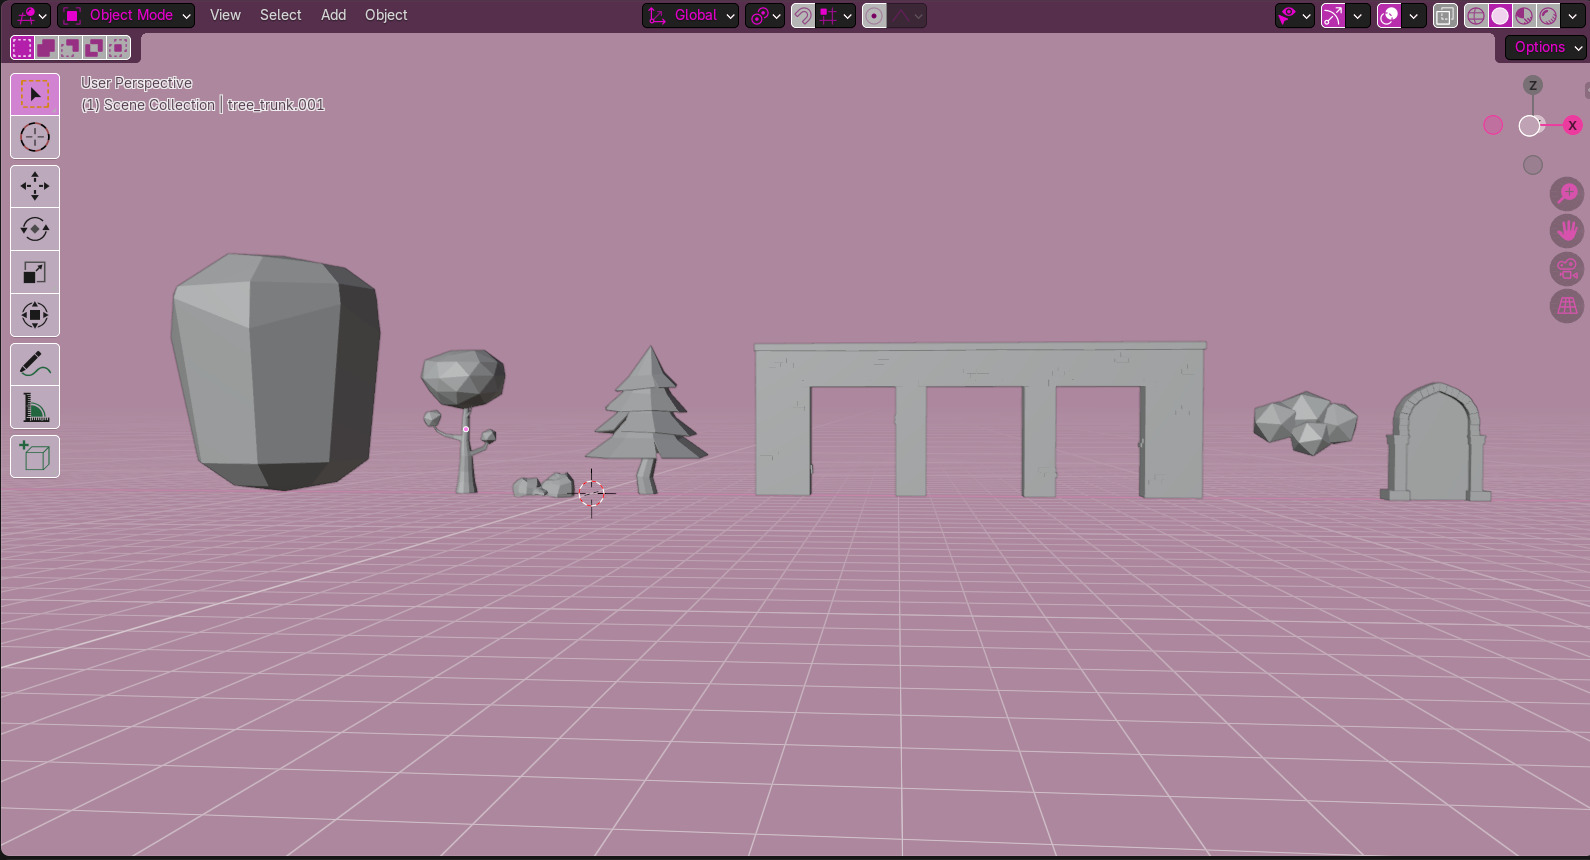Toggle viewport gizmos display

(x=1333, y=15)
